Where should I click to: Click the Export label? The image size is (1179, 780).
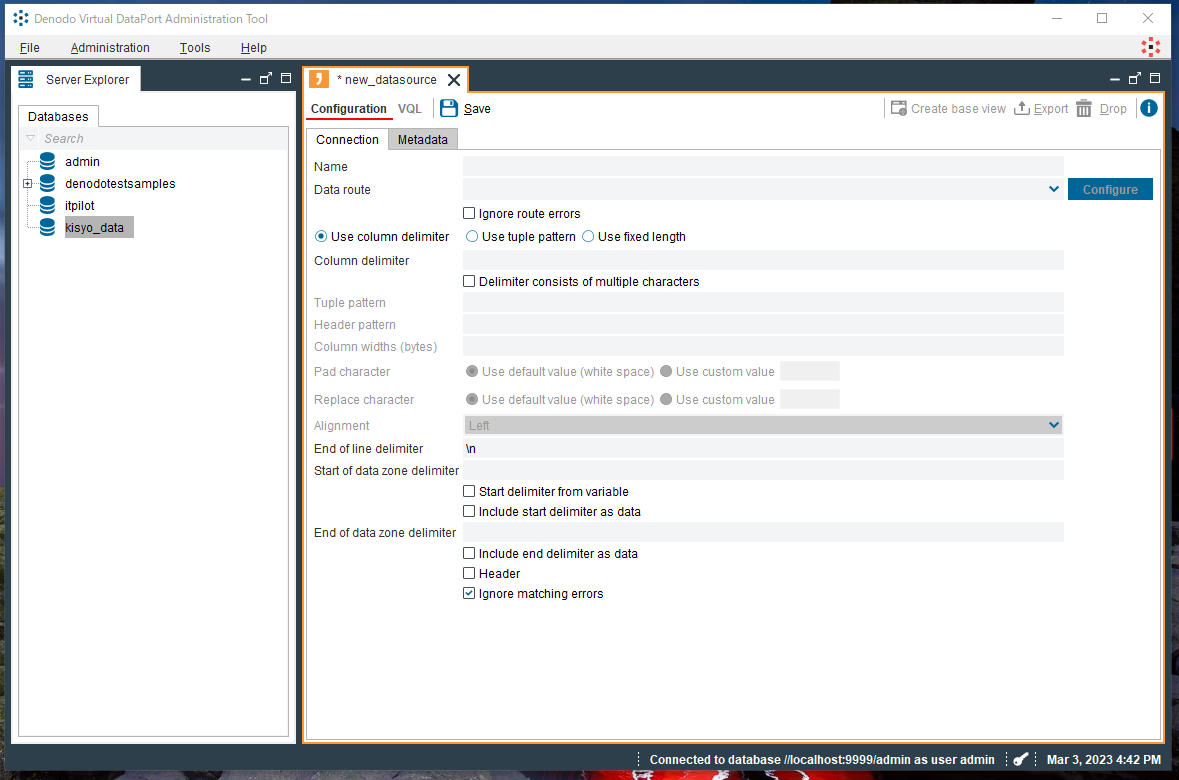1050,109
